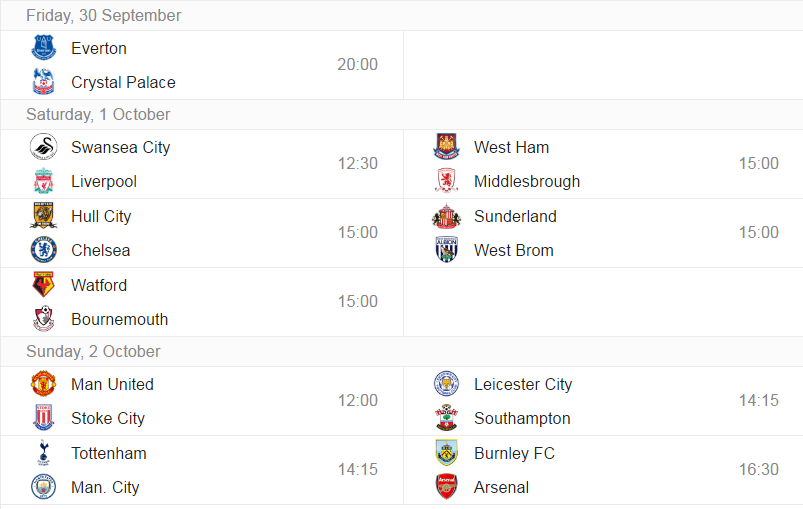This screenshot has height=509, width=803.
Task: Click the West Ham crest
Action: point(447,147)
